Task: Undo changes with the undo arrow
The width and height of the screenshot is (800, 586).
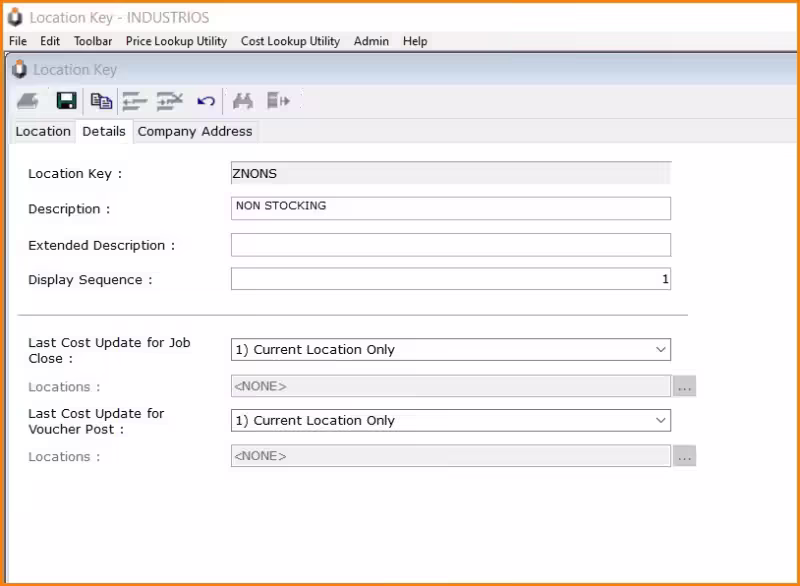Action: [206, 101]
